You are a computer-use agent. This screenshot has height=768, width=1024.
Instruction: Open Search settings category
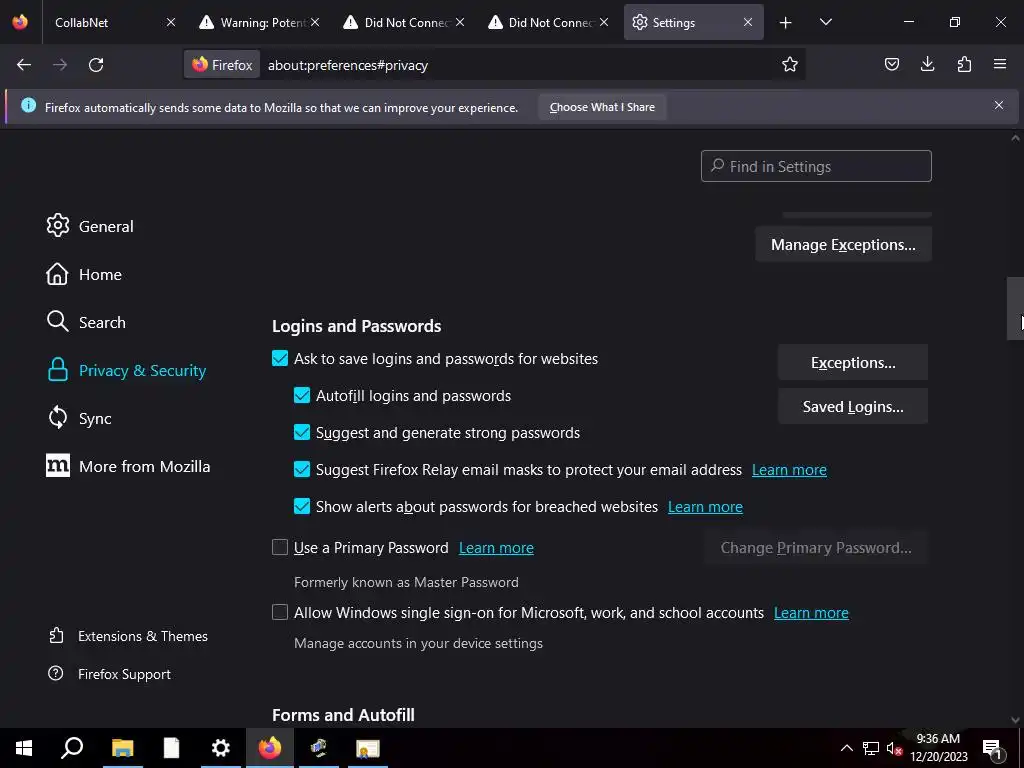pos(86,322)
